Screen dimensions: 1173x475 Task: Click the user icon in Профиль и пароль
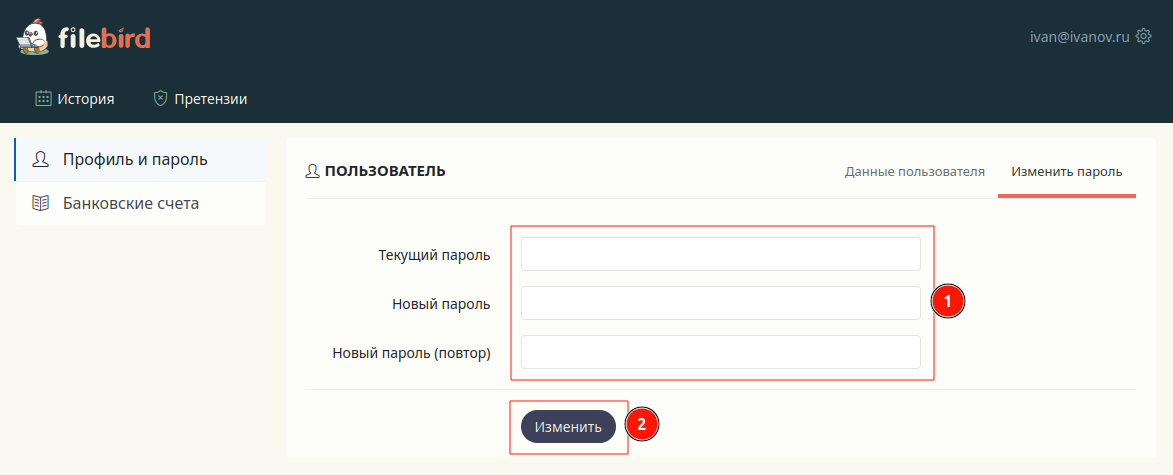pyautogui.click(x=41, y=159)
